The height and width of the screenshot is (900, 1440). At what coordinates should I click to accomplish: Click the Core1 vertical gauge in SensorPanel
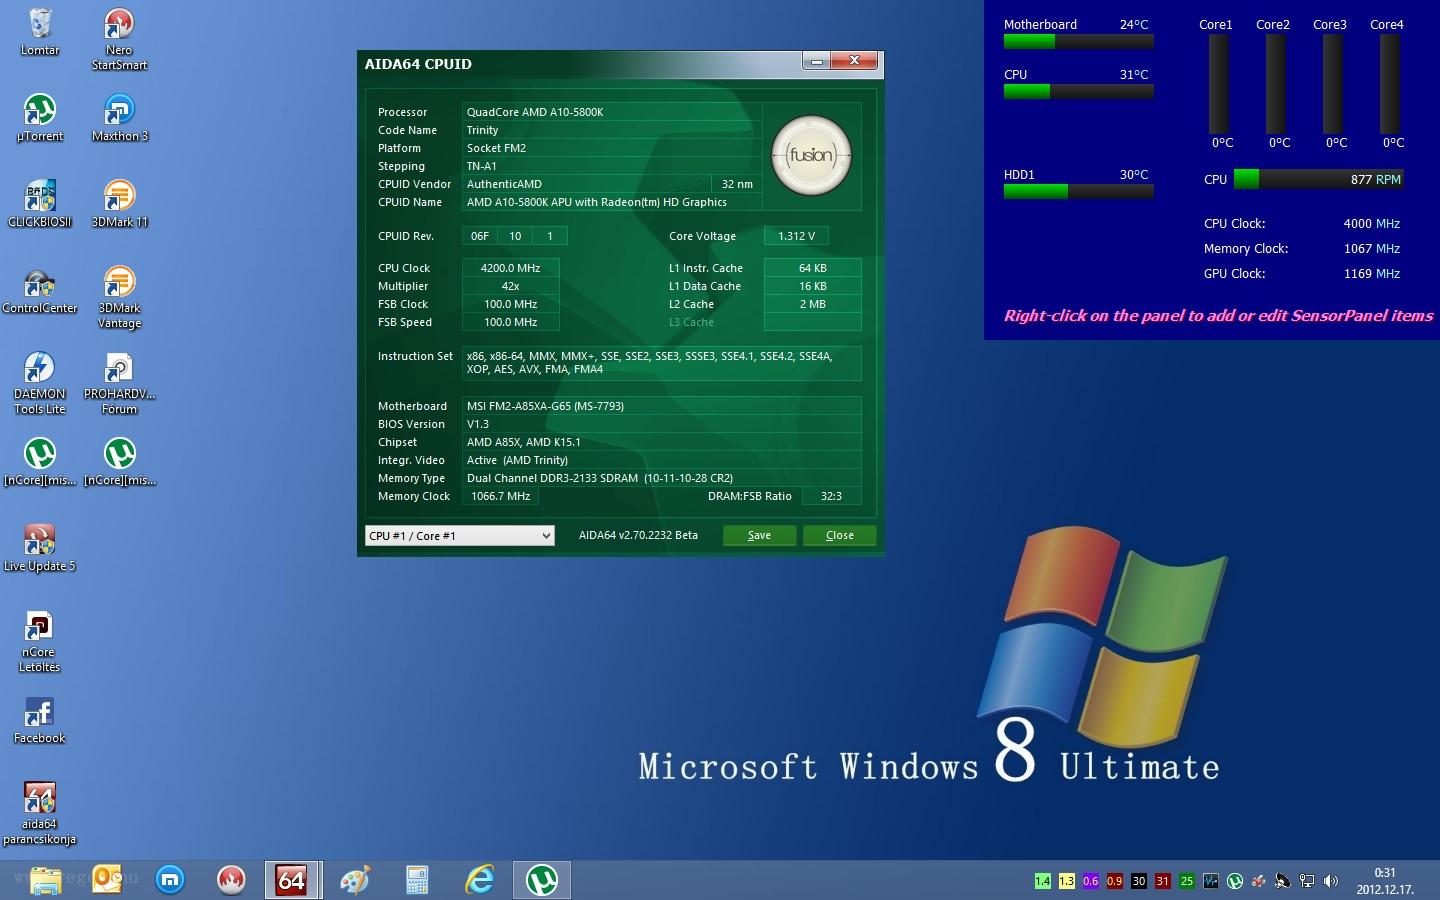[1218, 84]
